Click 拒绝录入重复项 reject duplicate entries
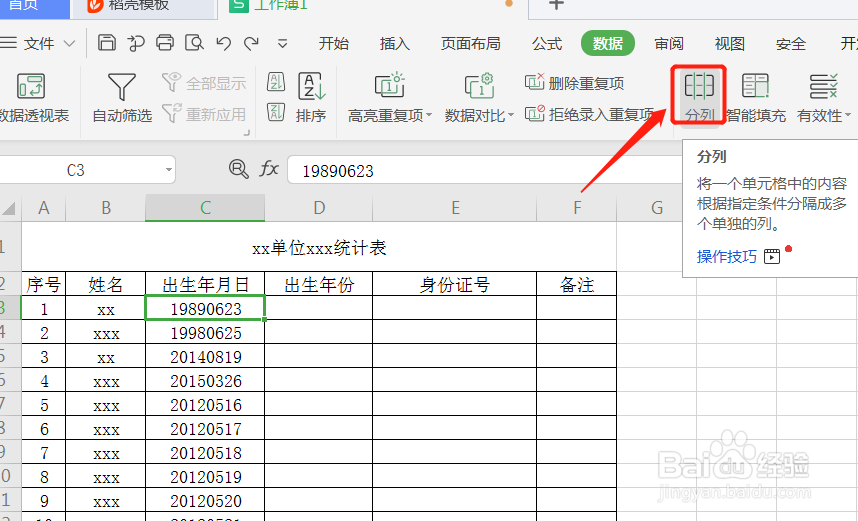The height and width of the screenshot is (521, 858). point(590,114)
